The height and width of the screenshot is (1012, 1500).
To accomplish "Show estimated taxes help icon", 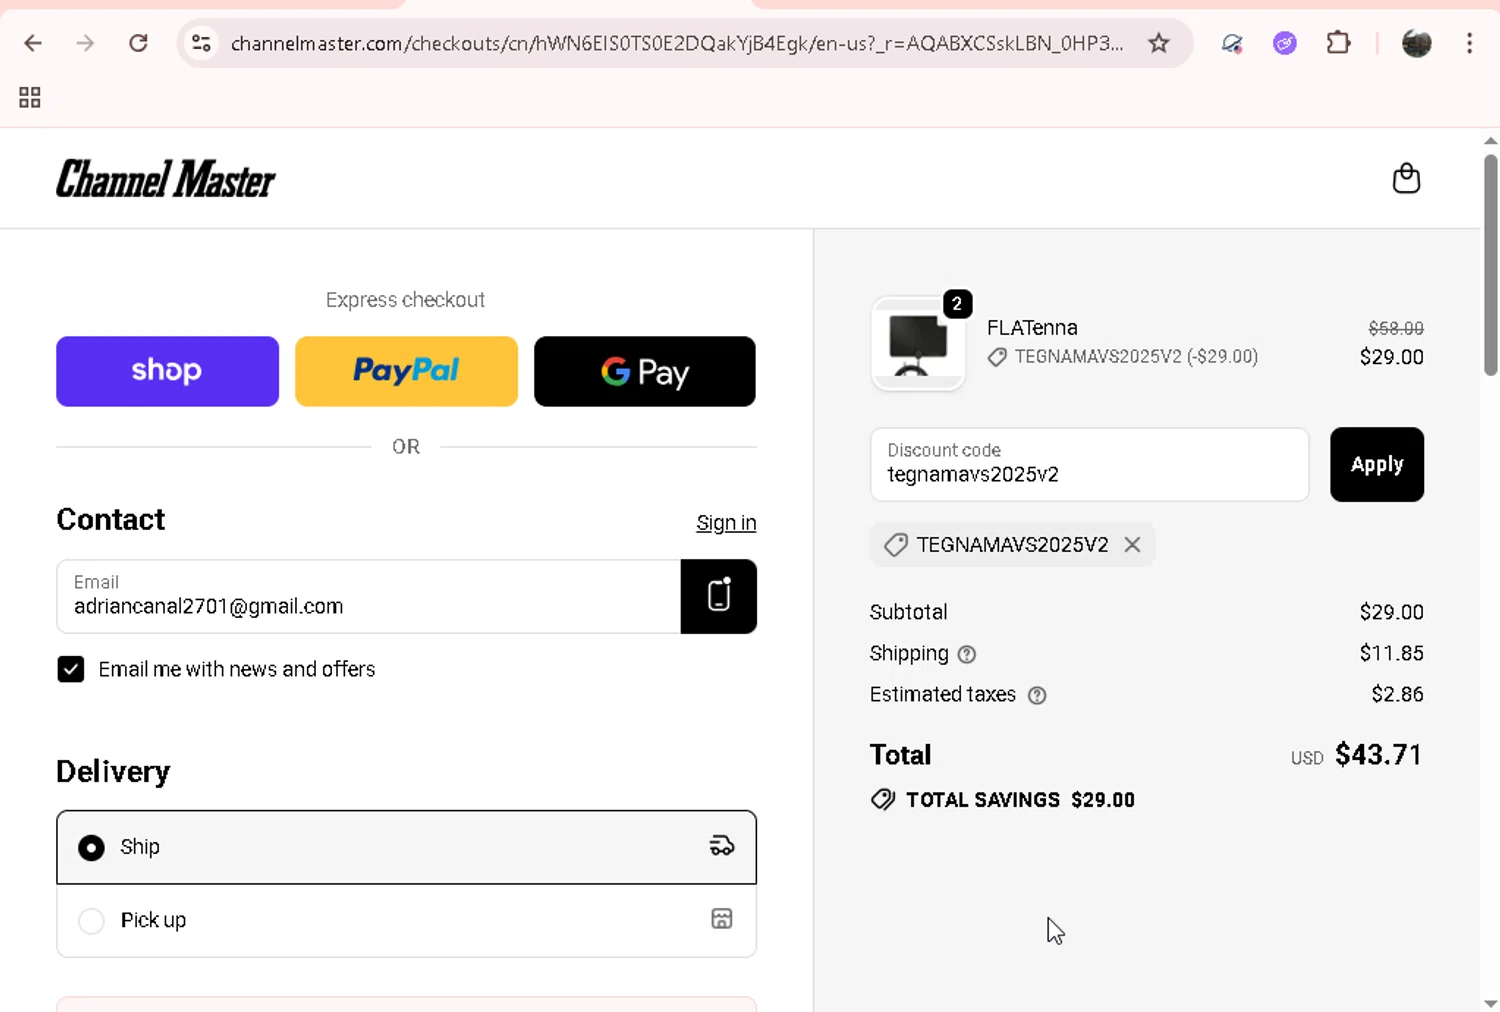I will pyautogui.click(x=1037, y=695).
